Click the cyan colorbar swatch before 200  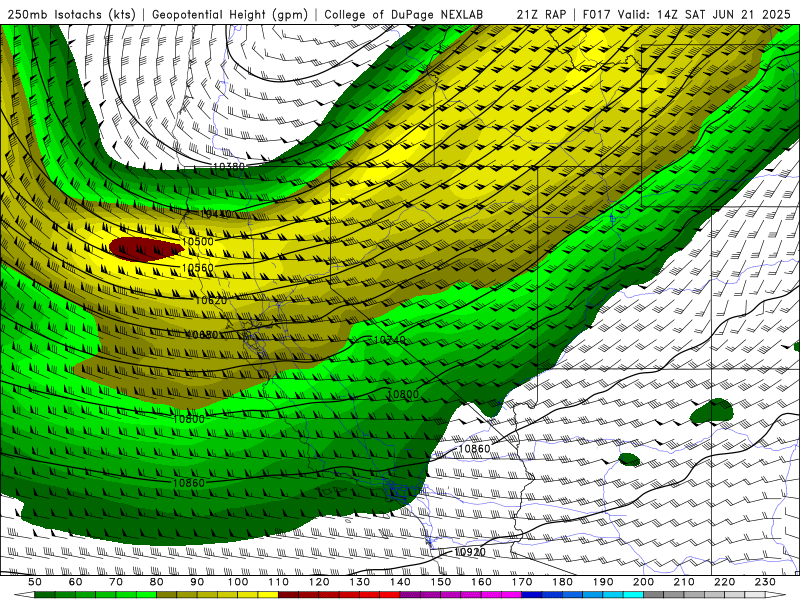tap(634, 595)
